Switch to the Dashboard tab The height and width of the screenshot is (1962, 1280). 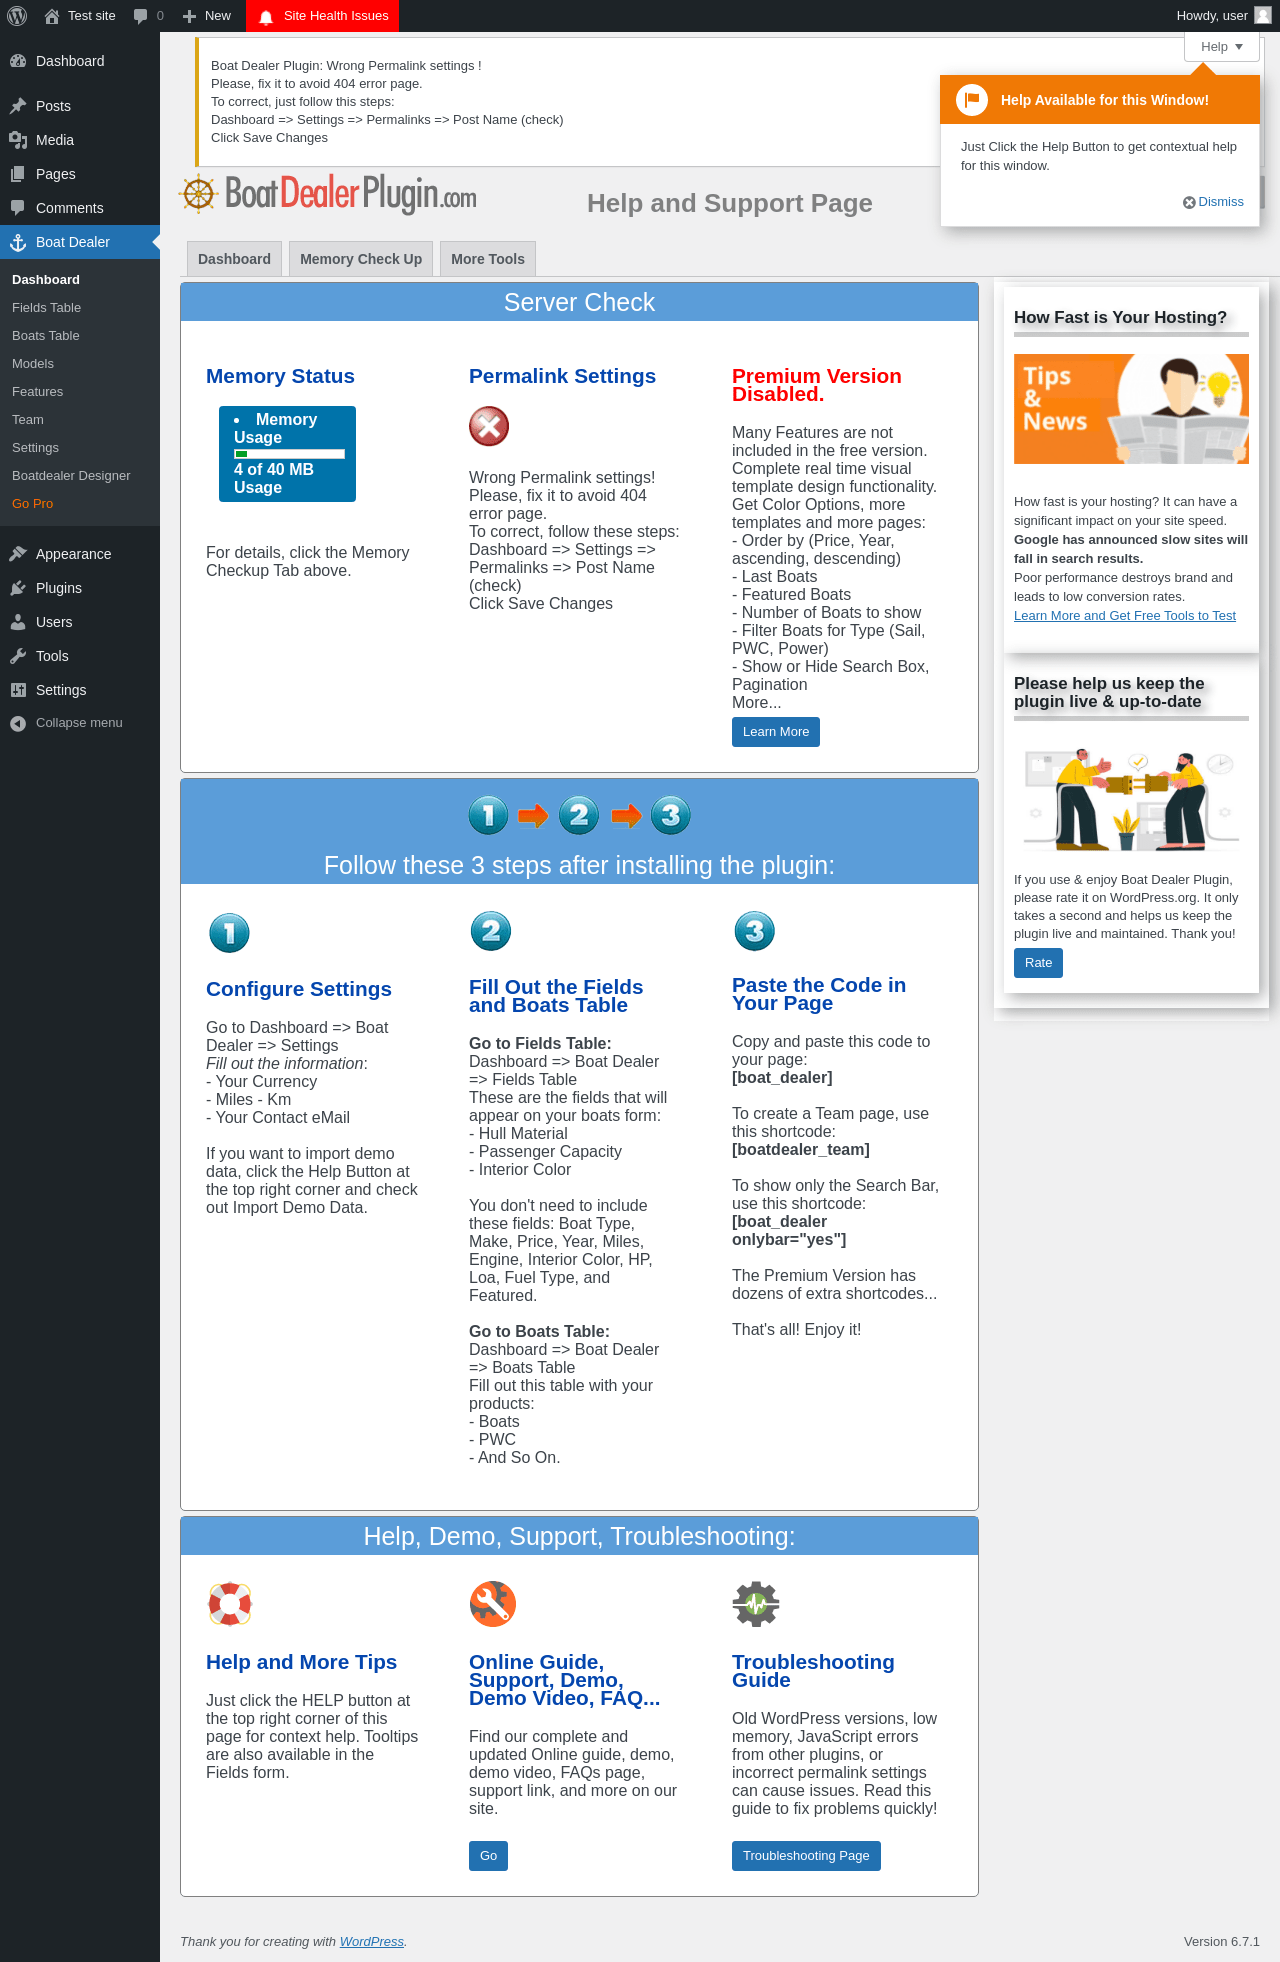click(234, 259)
